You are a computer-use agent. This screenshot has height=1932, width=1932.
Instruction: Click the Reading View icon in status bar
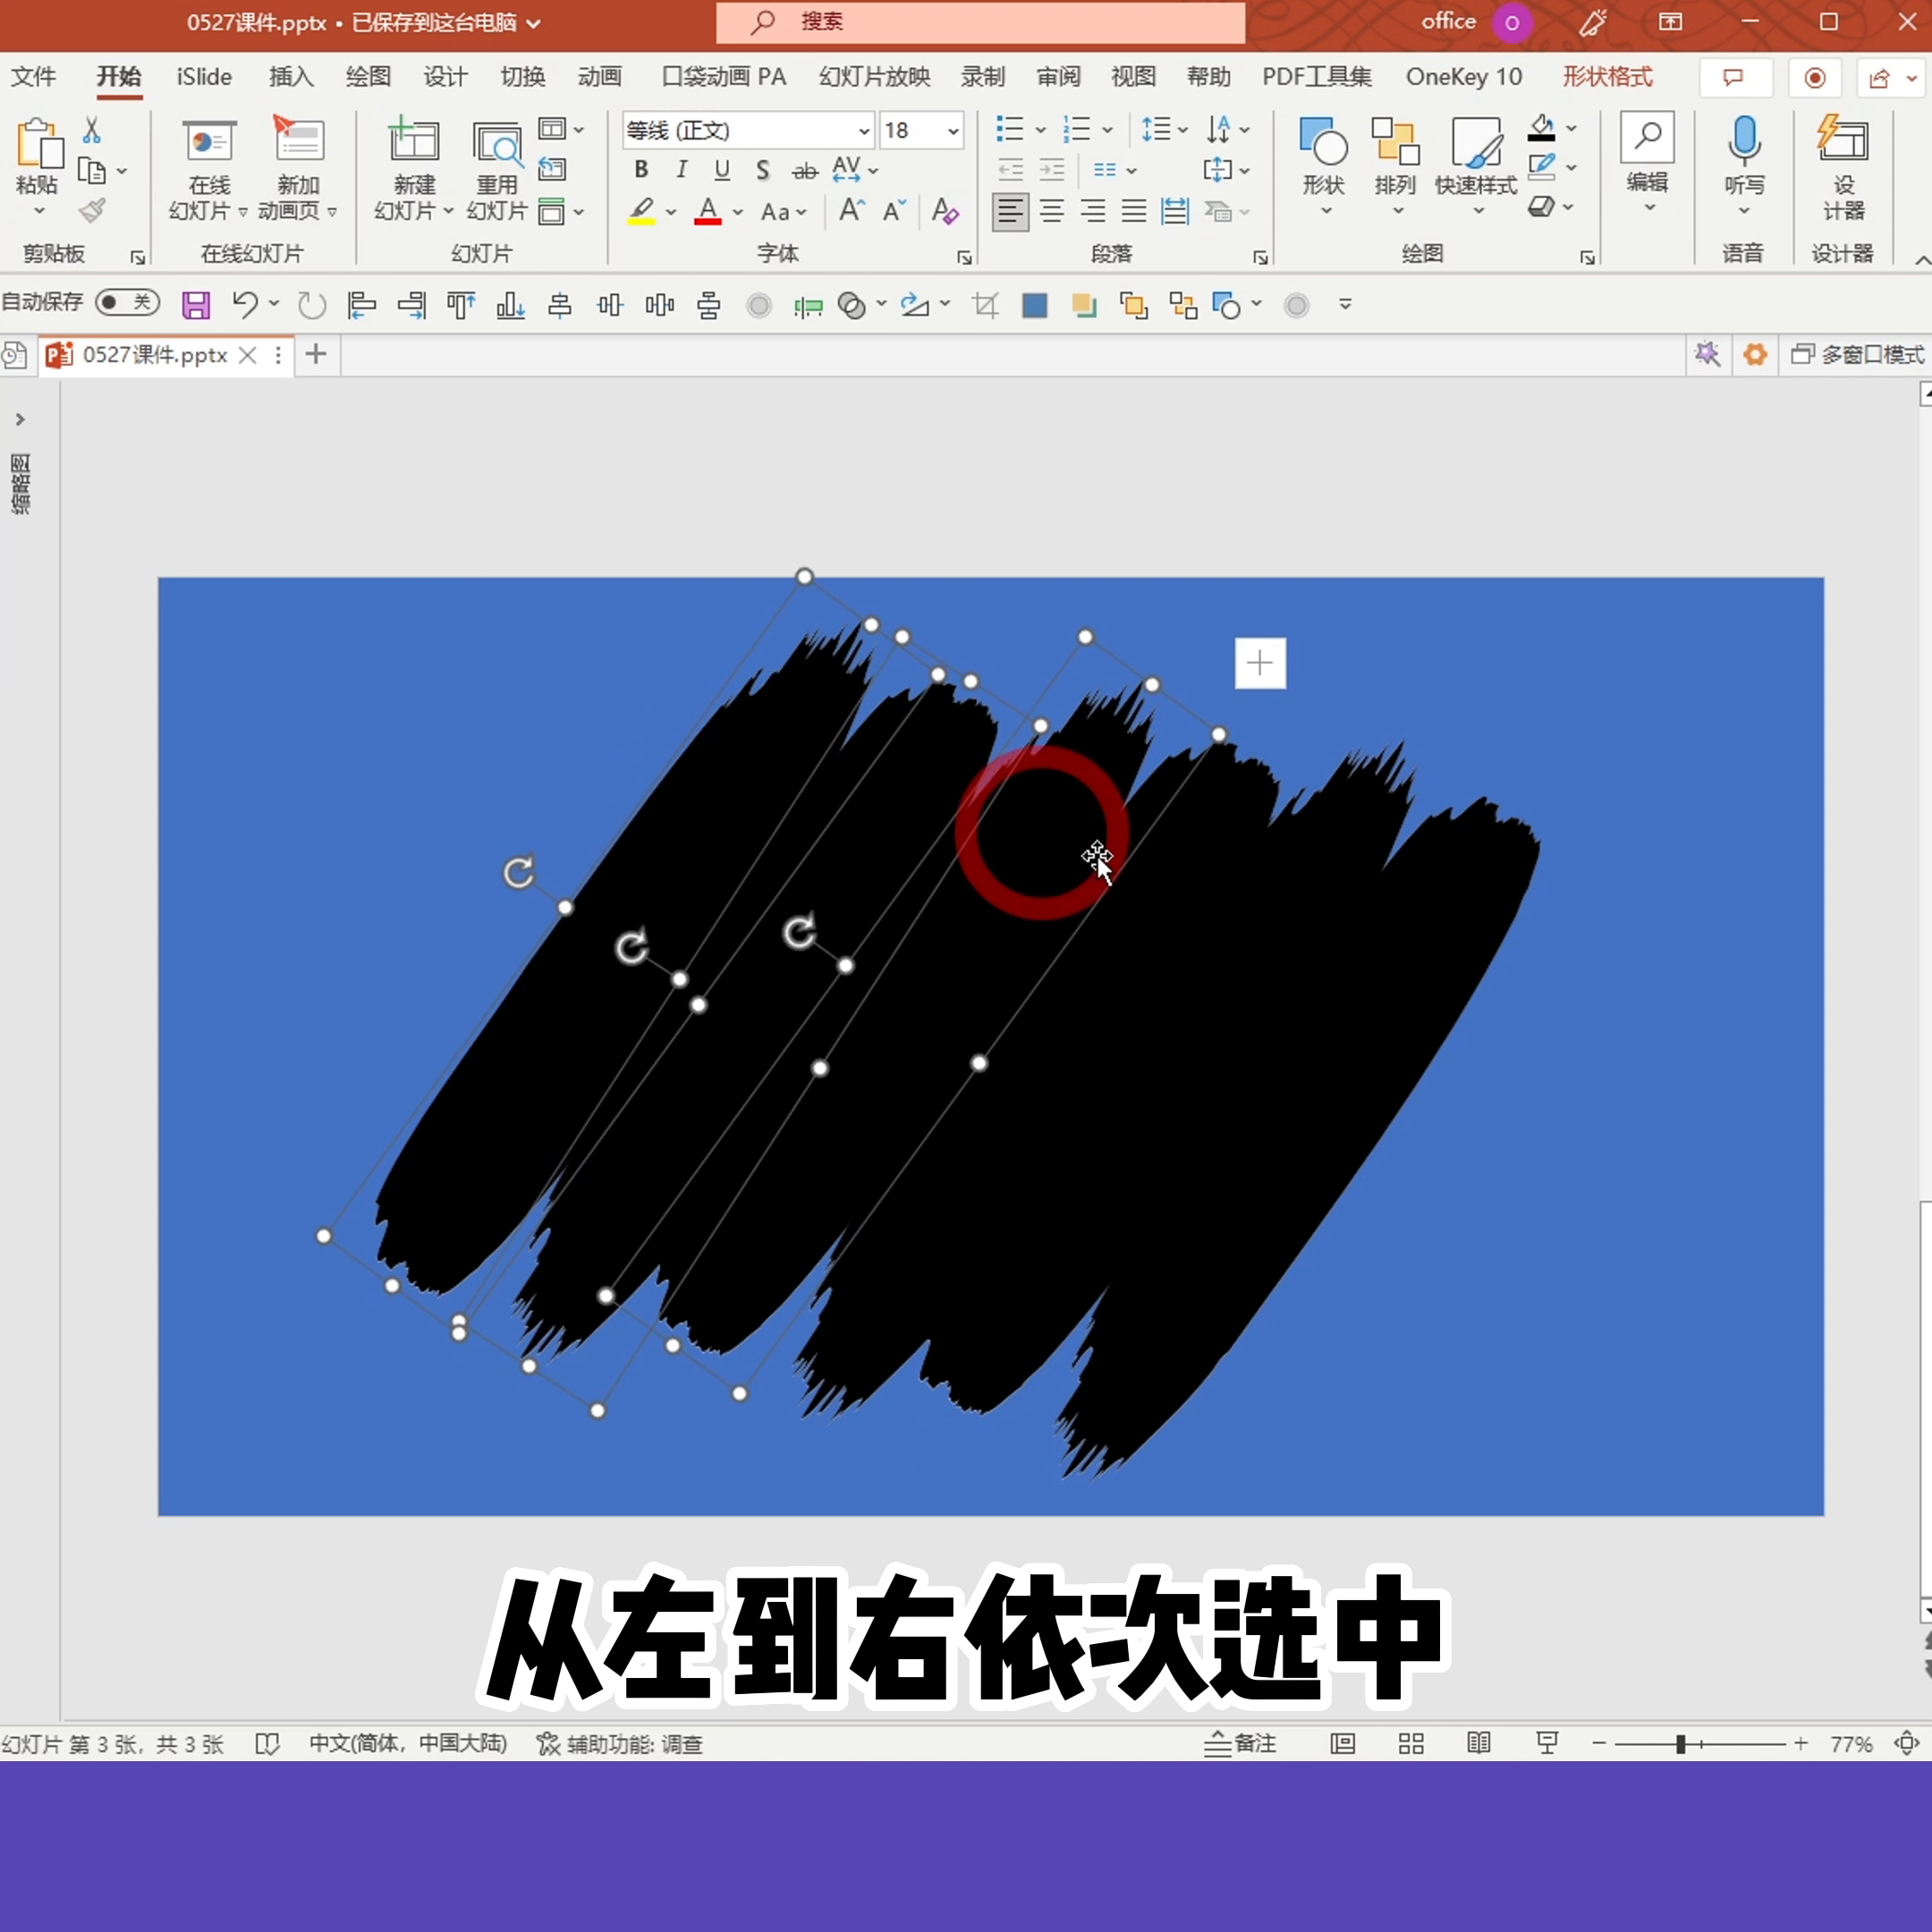click(1479, 1744)
